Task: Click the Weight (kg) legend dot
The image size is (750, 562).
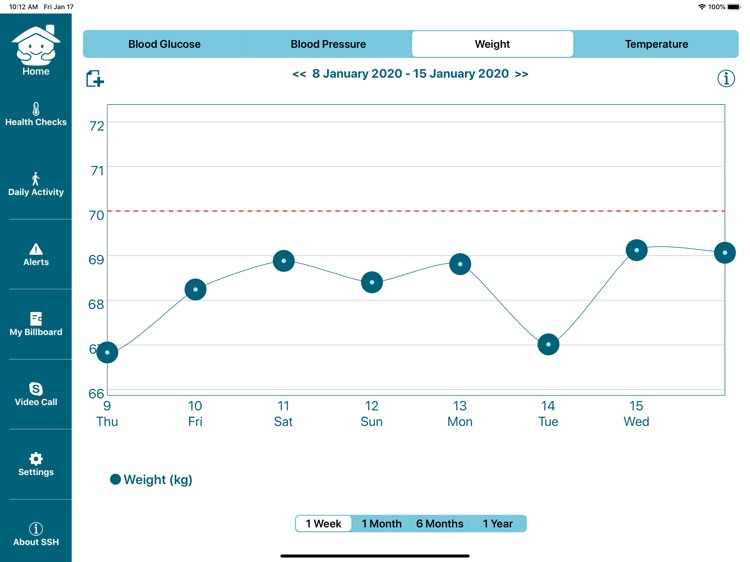Action: pyautogui.click(x=115, y=480)
